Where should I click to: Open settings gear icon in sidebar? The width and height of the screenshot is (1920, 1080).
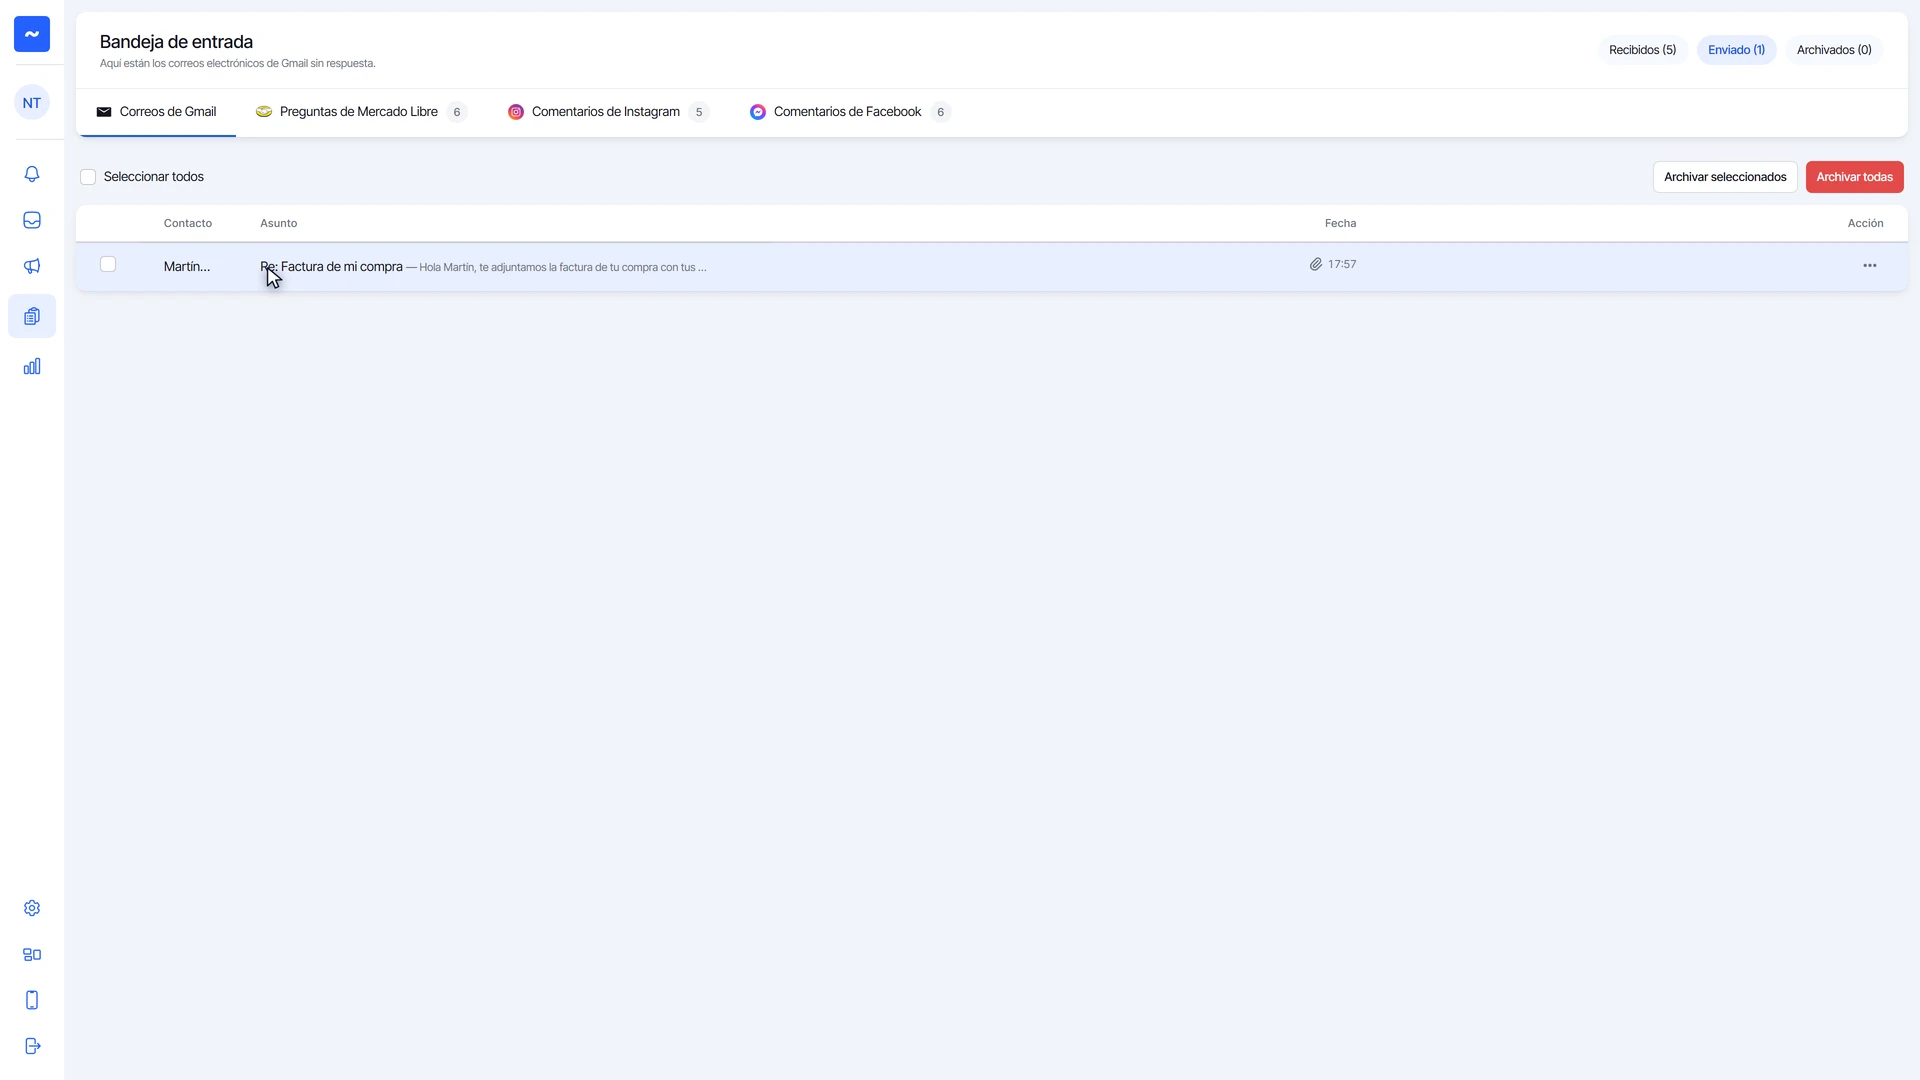click(x=32, y=908)
